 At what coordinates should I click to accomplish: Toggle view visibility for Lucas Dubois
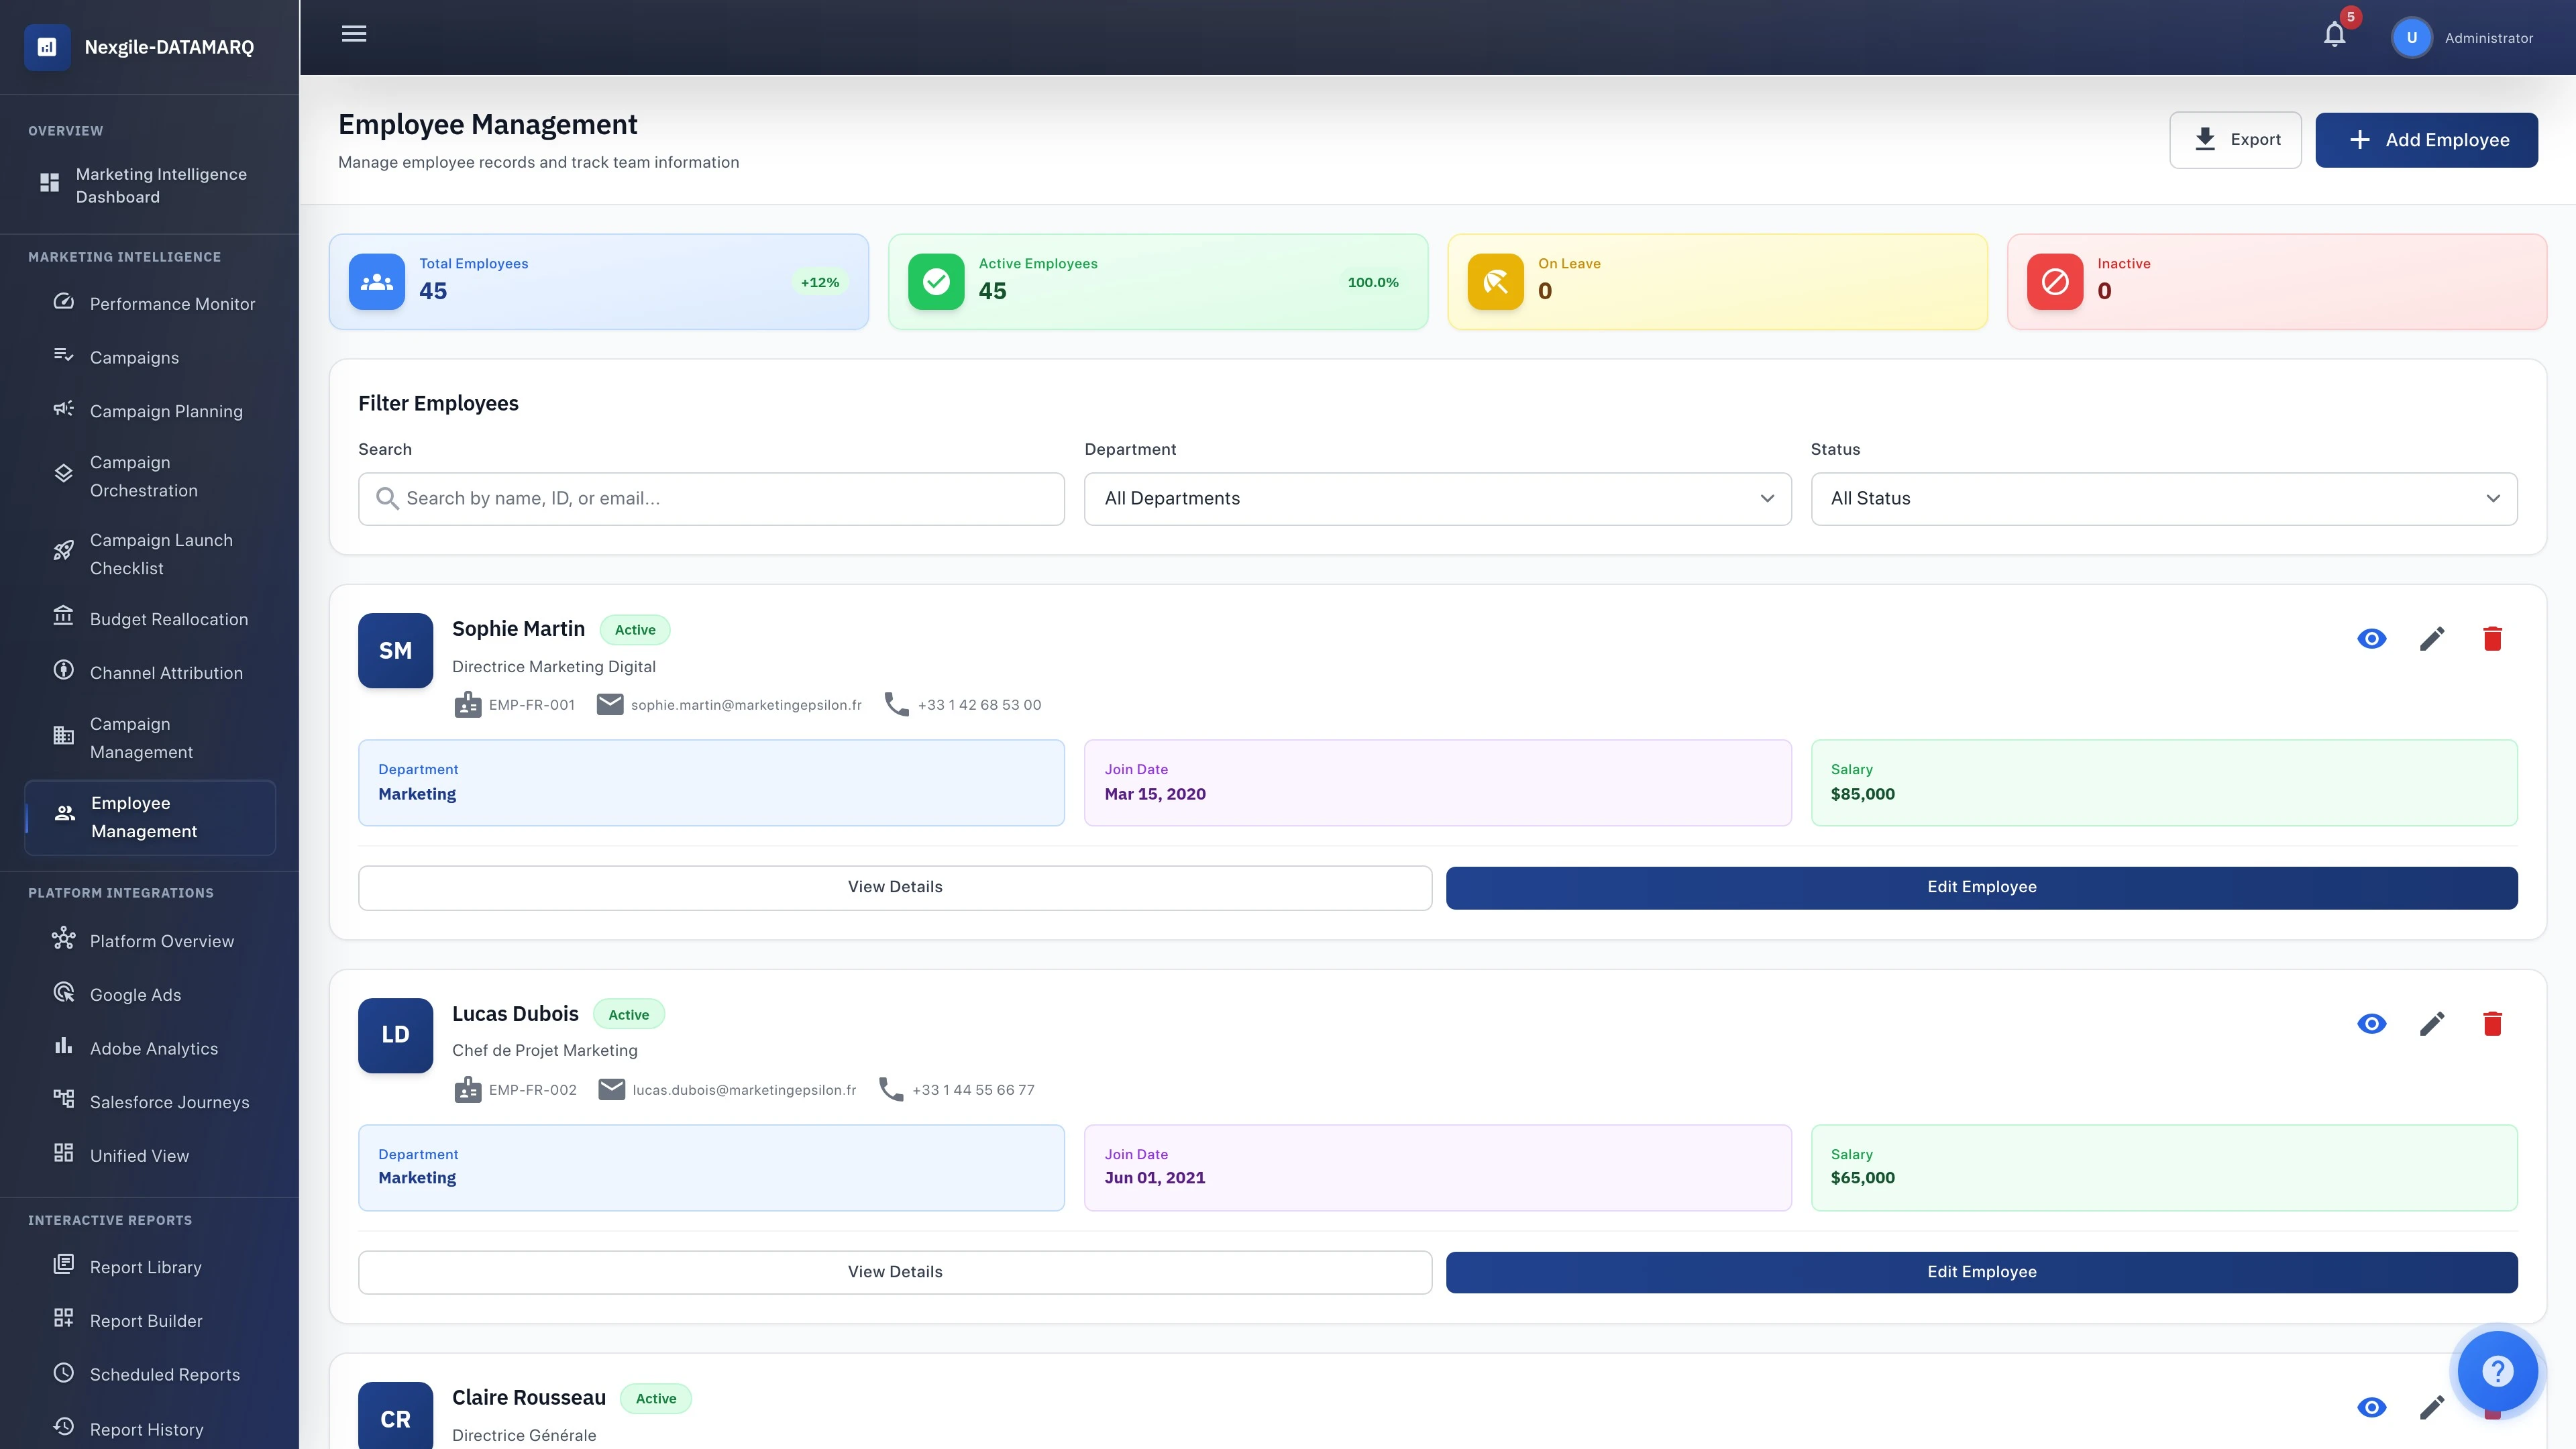coord(2371,1023)
